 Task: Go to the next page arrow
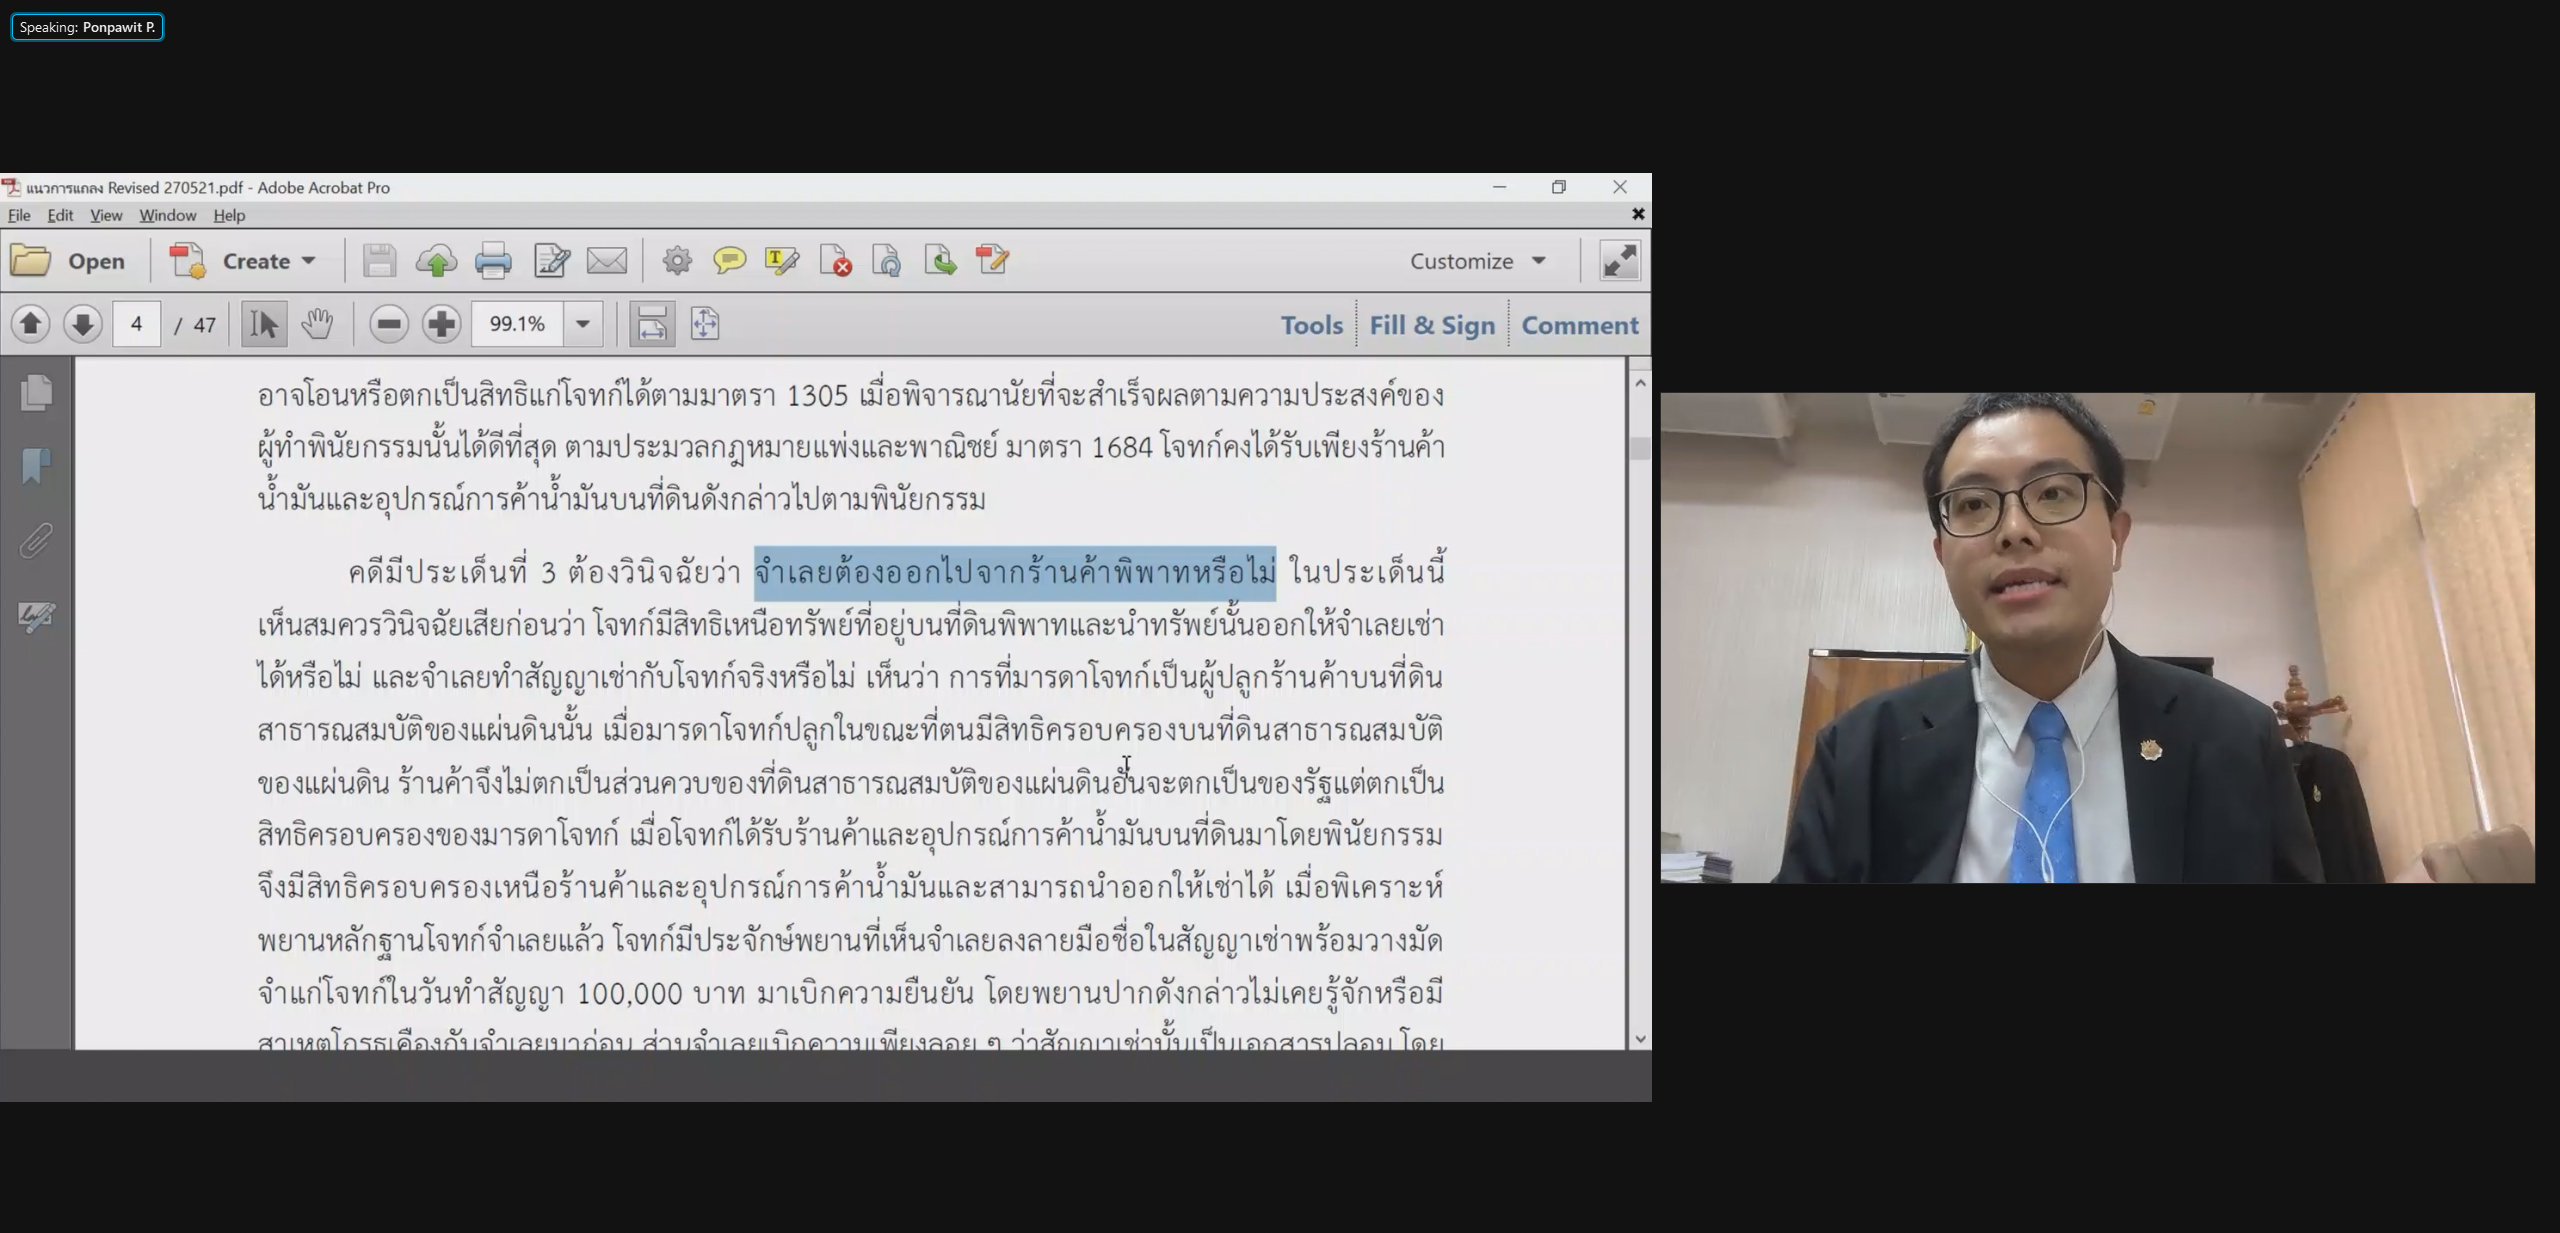(x=83, y=324)
